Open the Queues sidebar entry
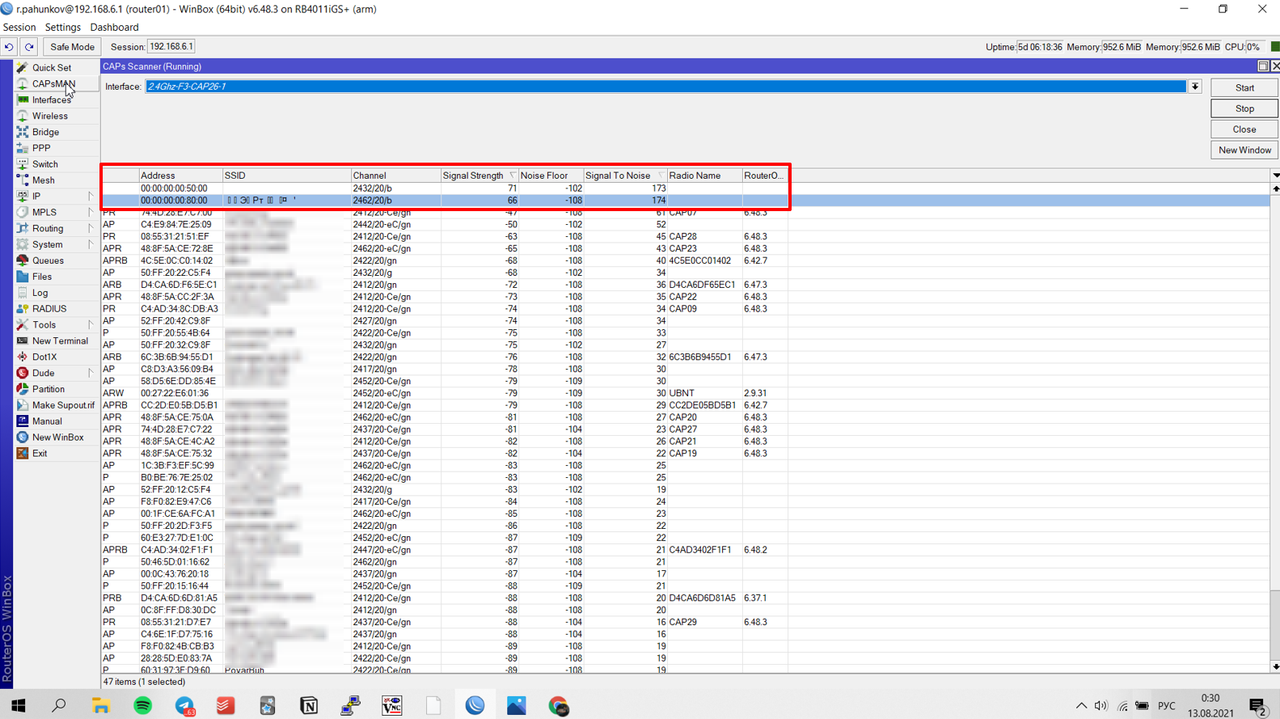Viewport: 1280px width, 719px height. click(47, 260)
